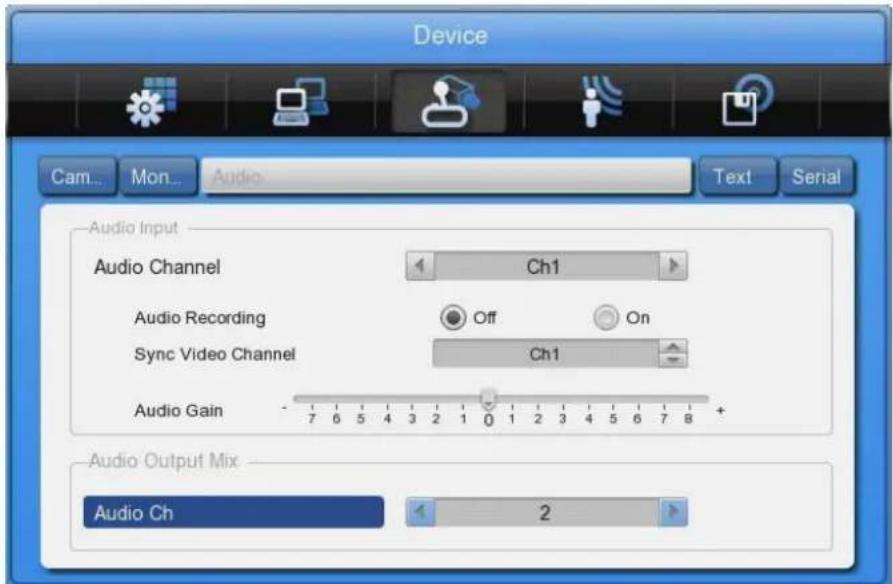Click the Audio Gain slider handle
893x584 pixels.
[488, 399]
